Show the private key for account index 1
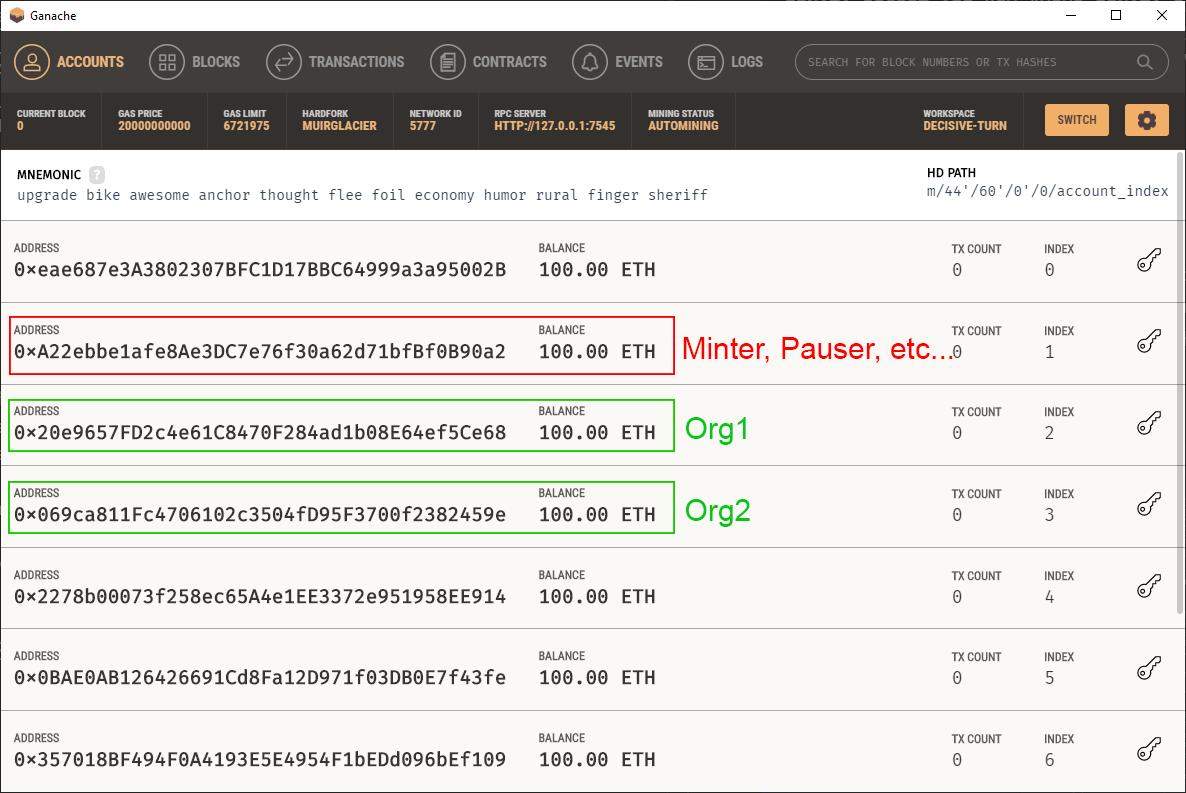Viewport: 1186px width, 793px height. [x=1149, y=342]
